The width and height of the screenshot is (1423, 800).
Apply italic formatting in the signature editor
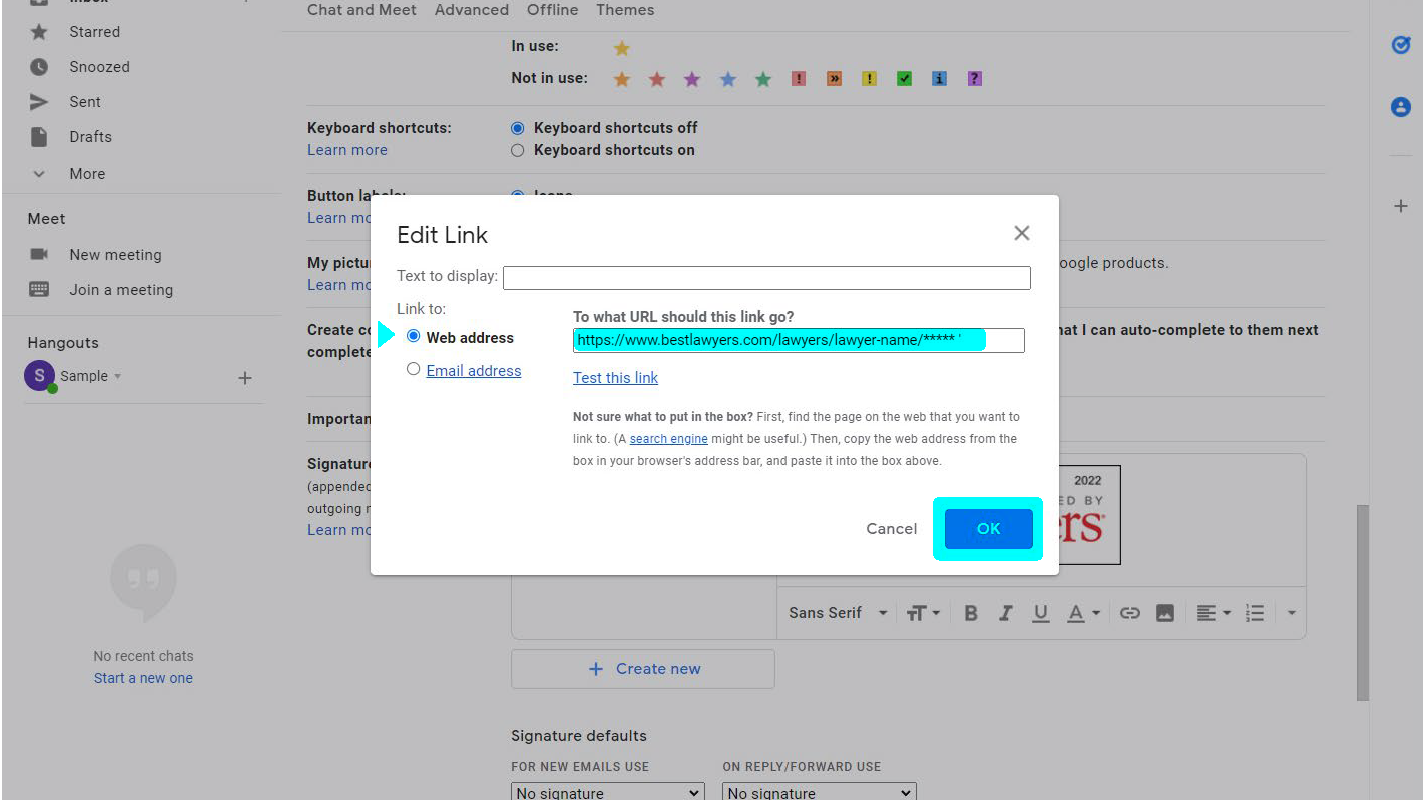pos(1005,612)
